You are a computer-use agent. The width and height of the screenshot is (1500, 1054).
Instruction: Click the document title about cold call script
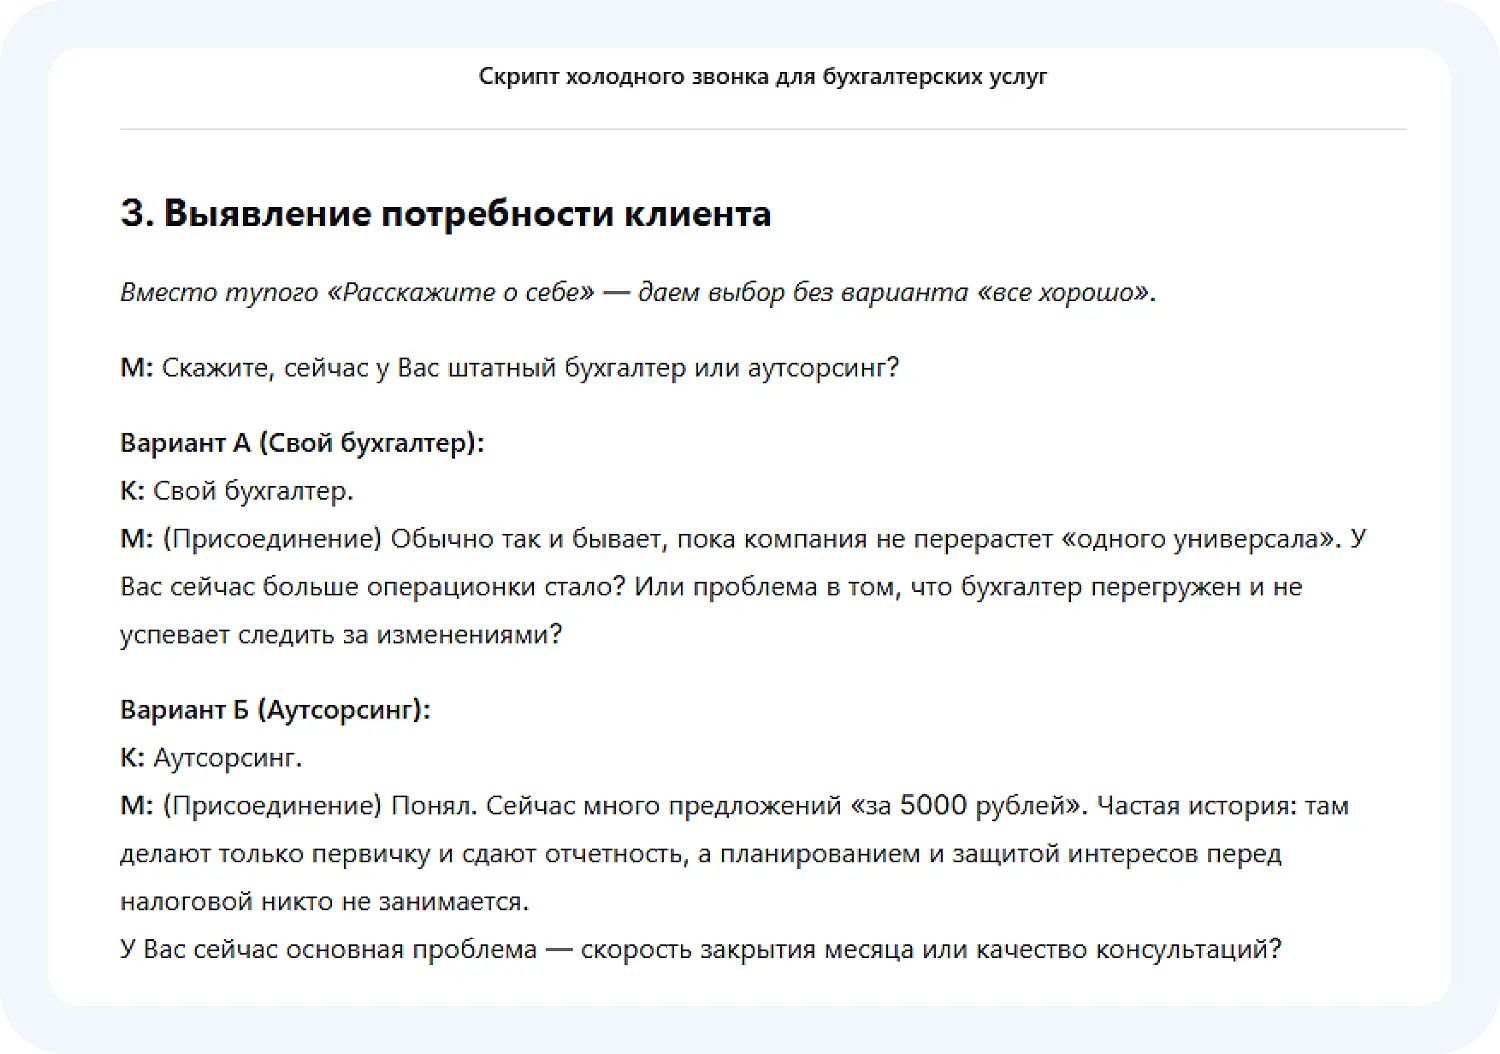pyautogui.click(x=763, y=75)
